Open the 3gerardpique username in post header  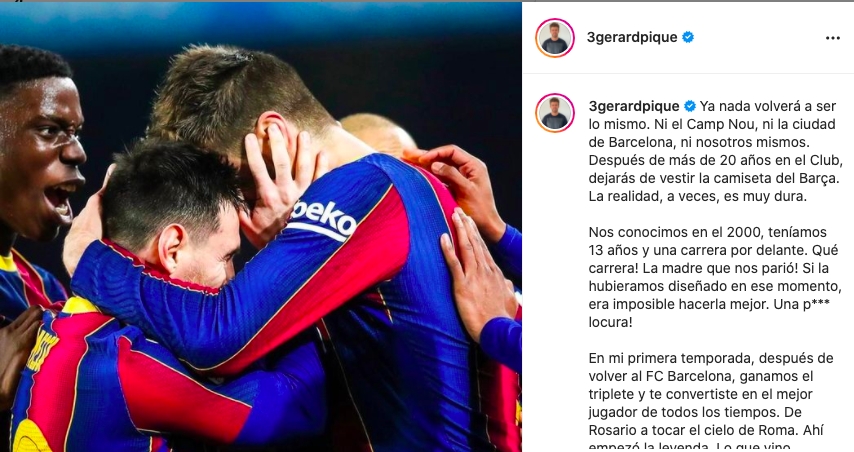[632, 37]
